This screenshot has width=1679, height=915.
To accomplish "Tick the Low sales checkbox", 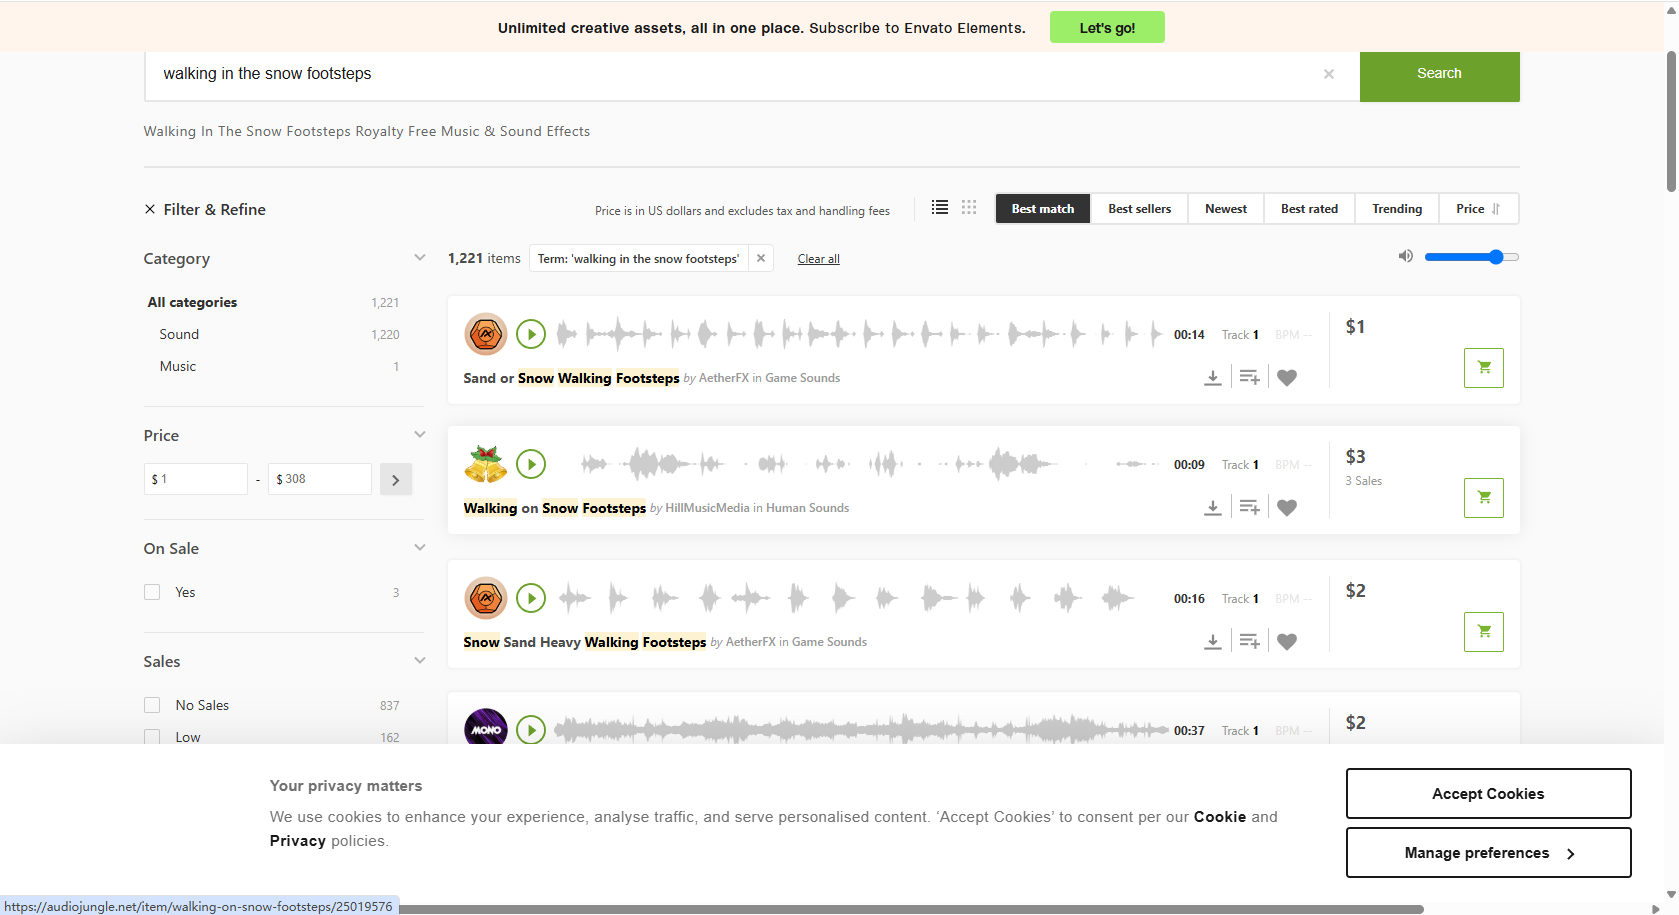I will pyautogui.click(x=152, y=737).
